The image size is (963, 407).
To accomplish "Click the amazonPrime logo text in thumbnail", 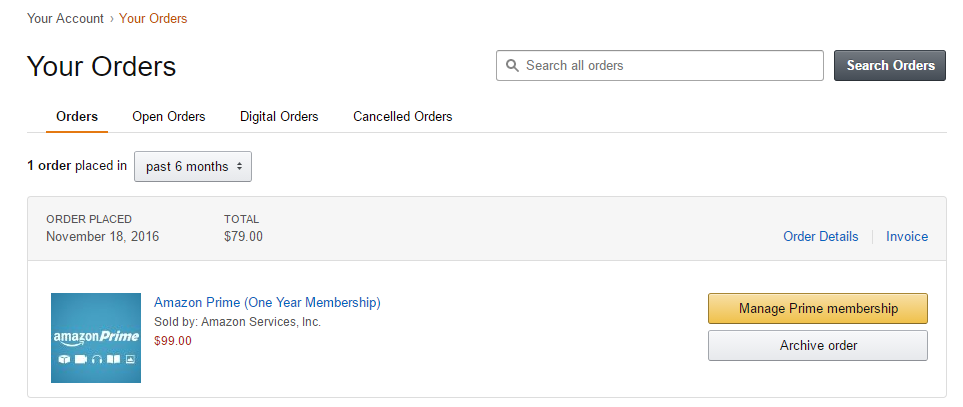I will click(x=96, y=338).
